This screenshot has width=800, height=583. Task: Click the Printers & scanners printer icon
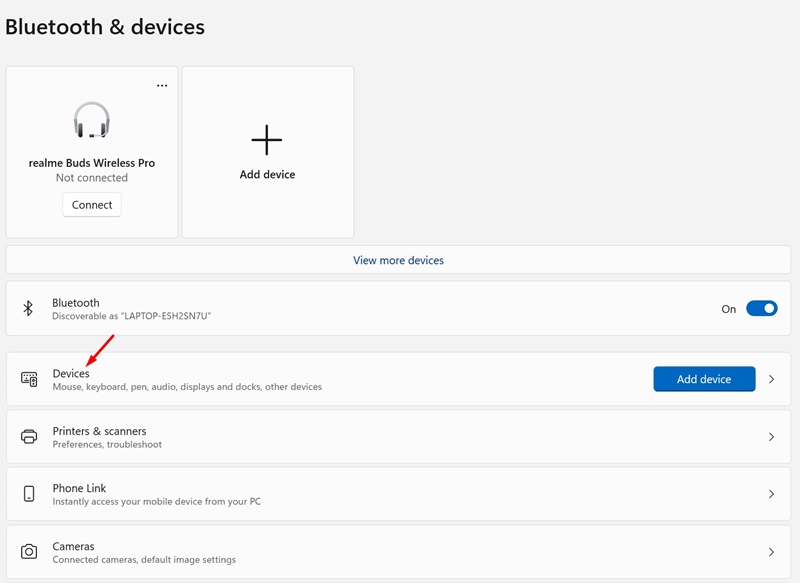click(29, 437)
